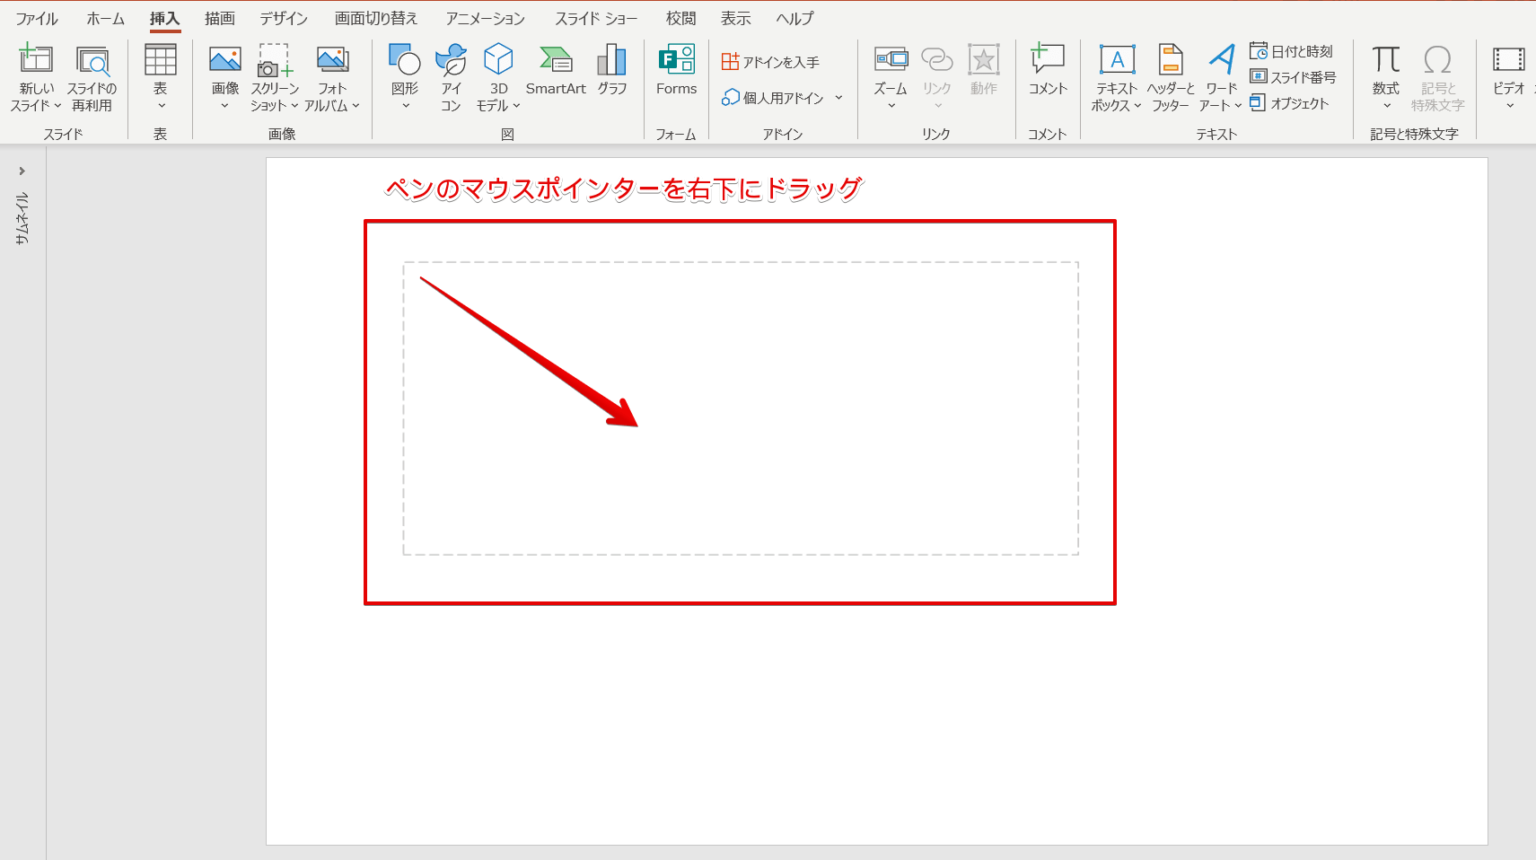The image size is (1536, 860).
Task: Expand the Shapes (図形) dropdown arrow
Action: [x=405, y=106]
